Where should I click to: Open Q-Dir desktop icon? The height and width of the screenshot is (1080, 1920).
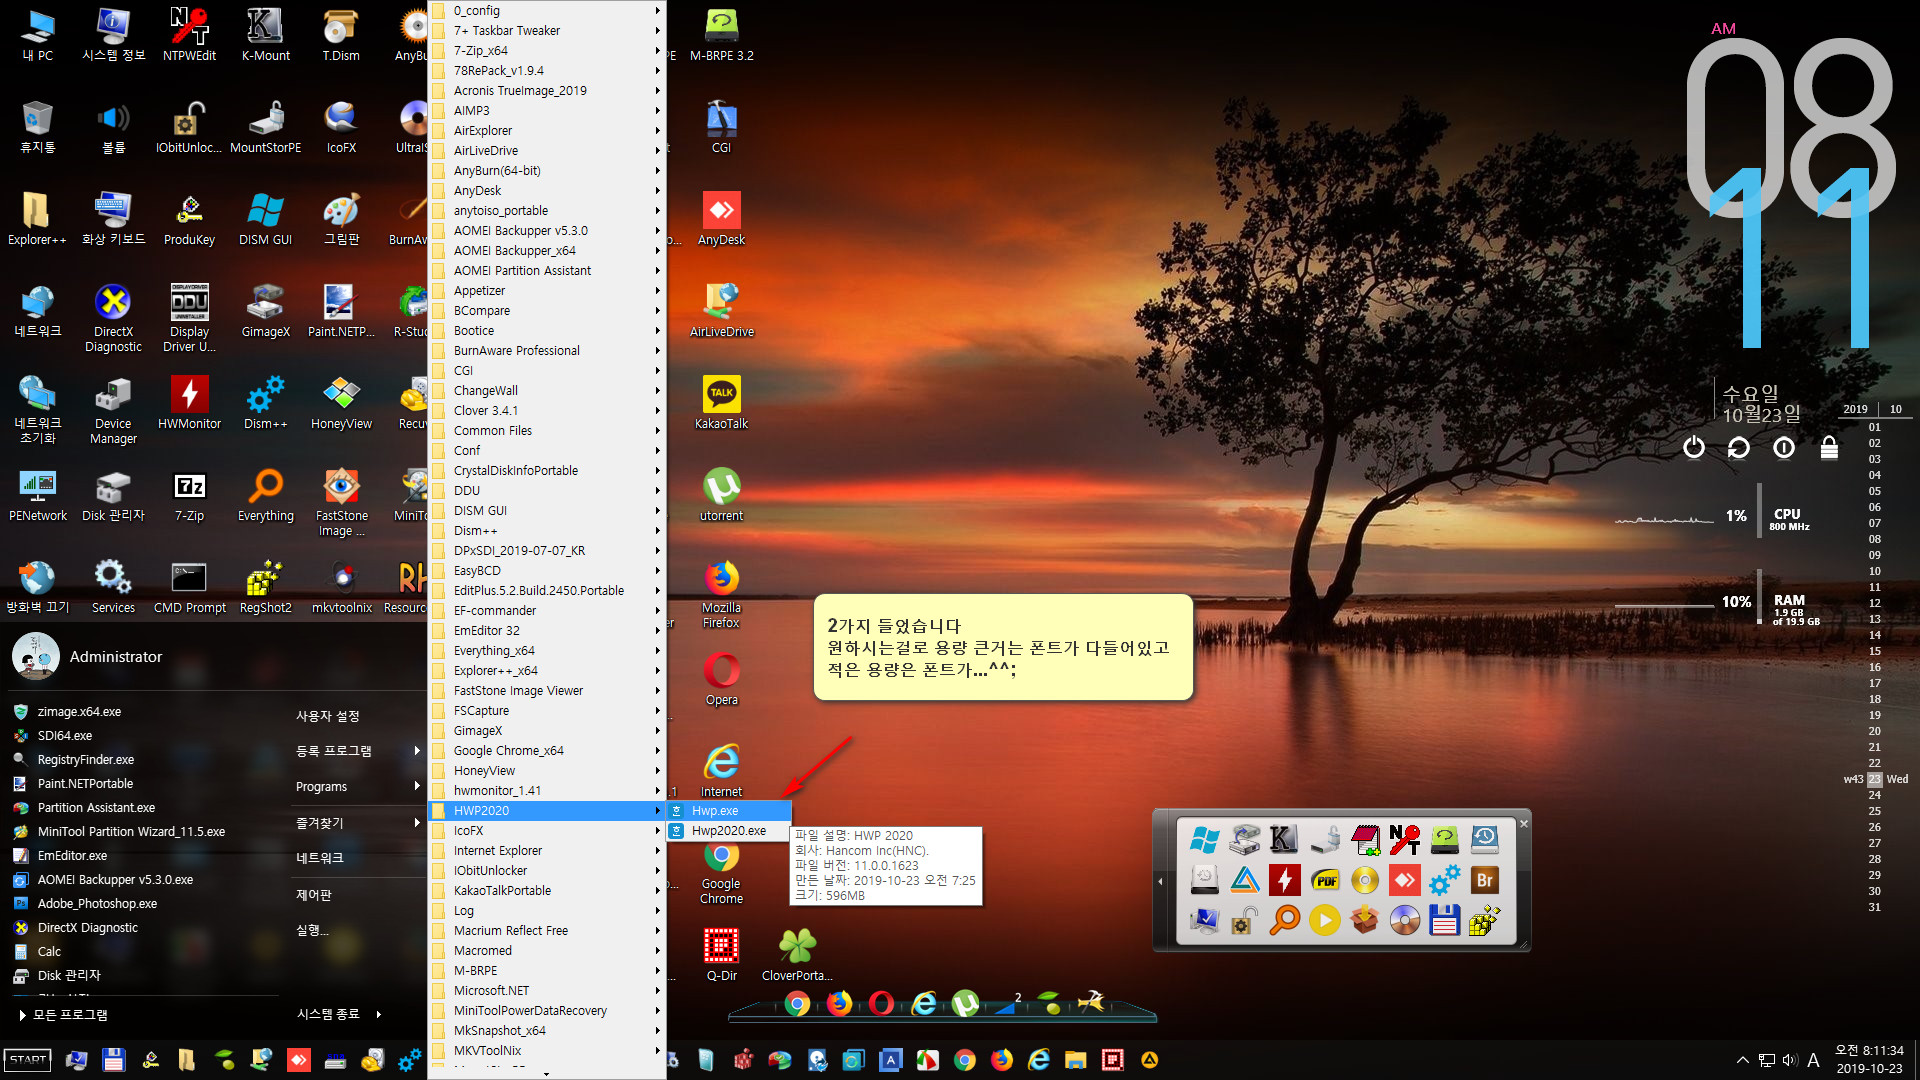point(721,955)
